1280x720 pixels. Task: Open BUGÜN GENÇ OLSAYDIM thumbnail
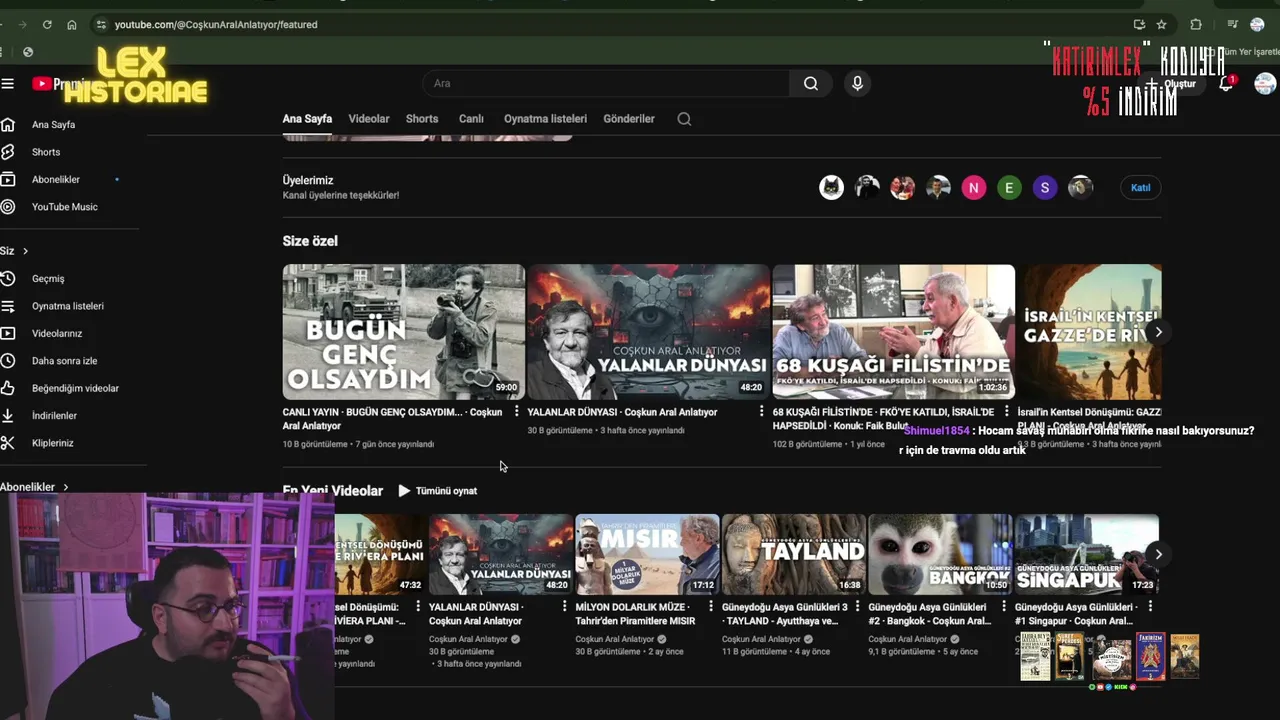(x=404, y=332)
